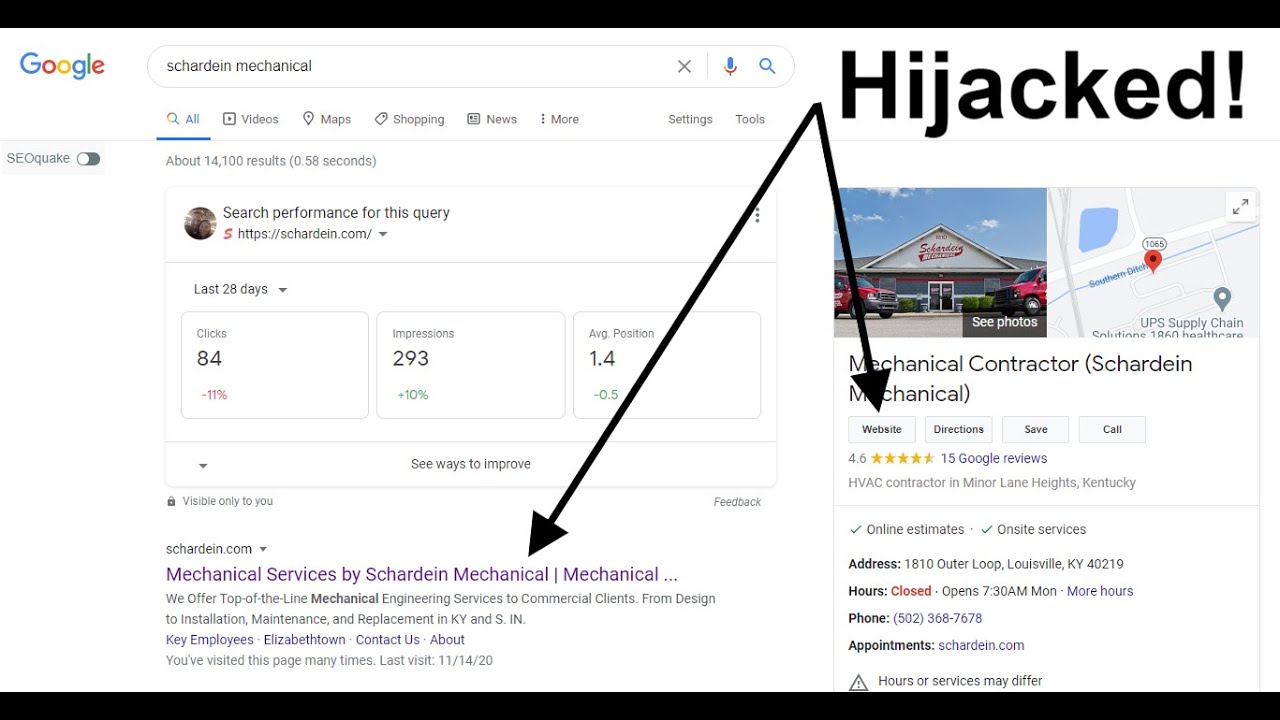Click the red map pin marker
This screenshot has width=1280, height=720.
click(1153, 262)
